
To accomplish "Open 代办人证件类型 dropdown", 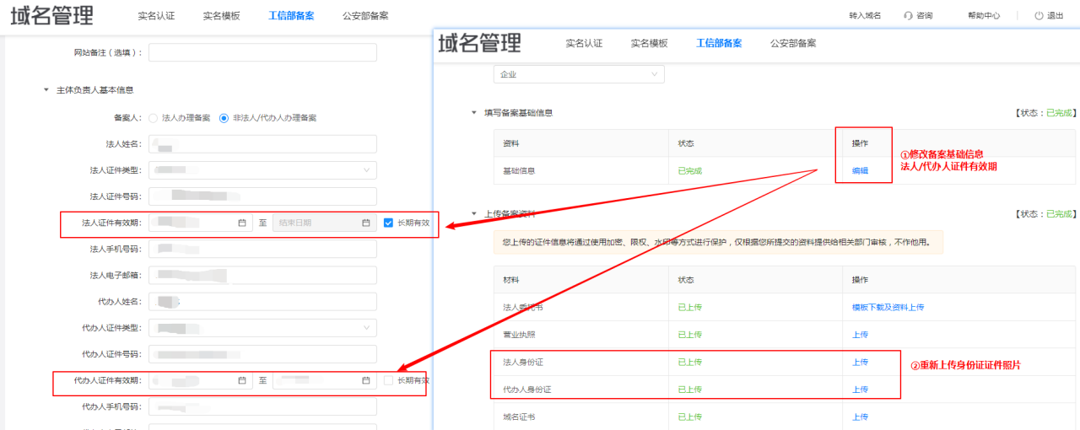I will tap(263, 328).
